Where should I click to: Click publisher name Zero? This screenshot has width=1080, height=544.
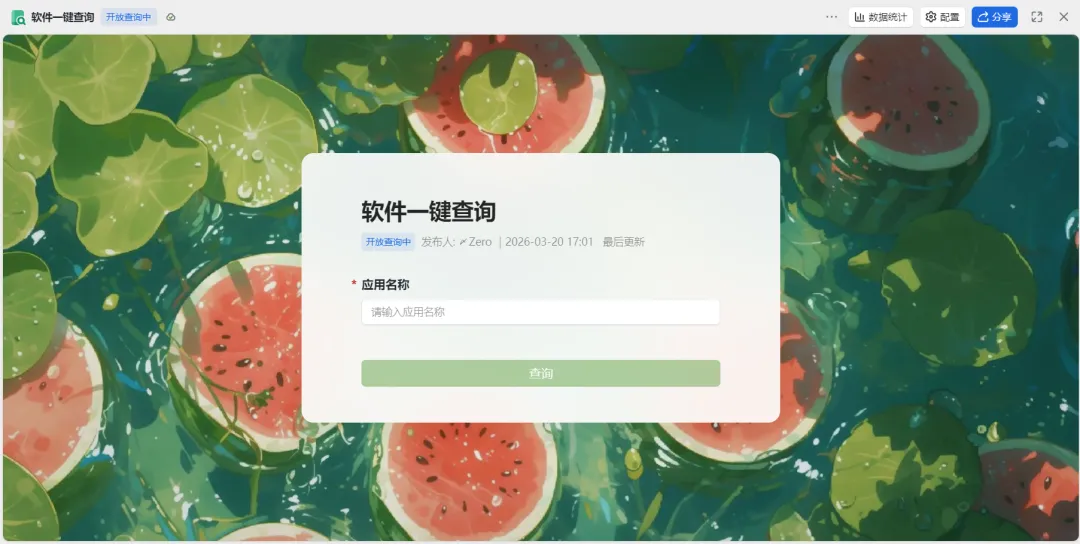480,242
